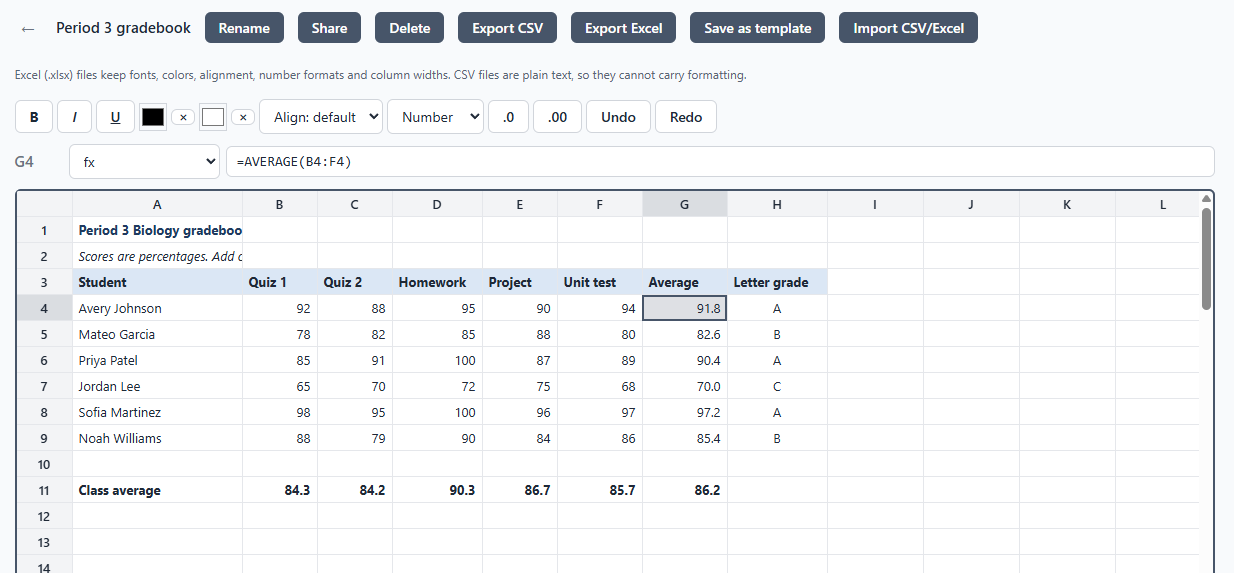Click Export Excel
This screenshot has height=573, width=1234.
coord(624,28)
